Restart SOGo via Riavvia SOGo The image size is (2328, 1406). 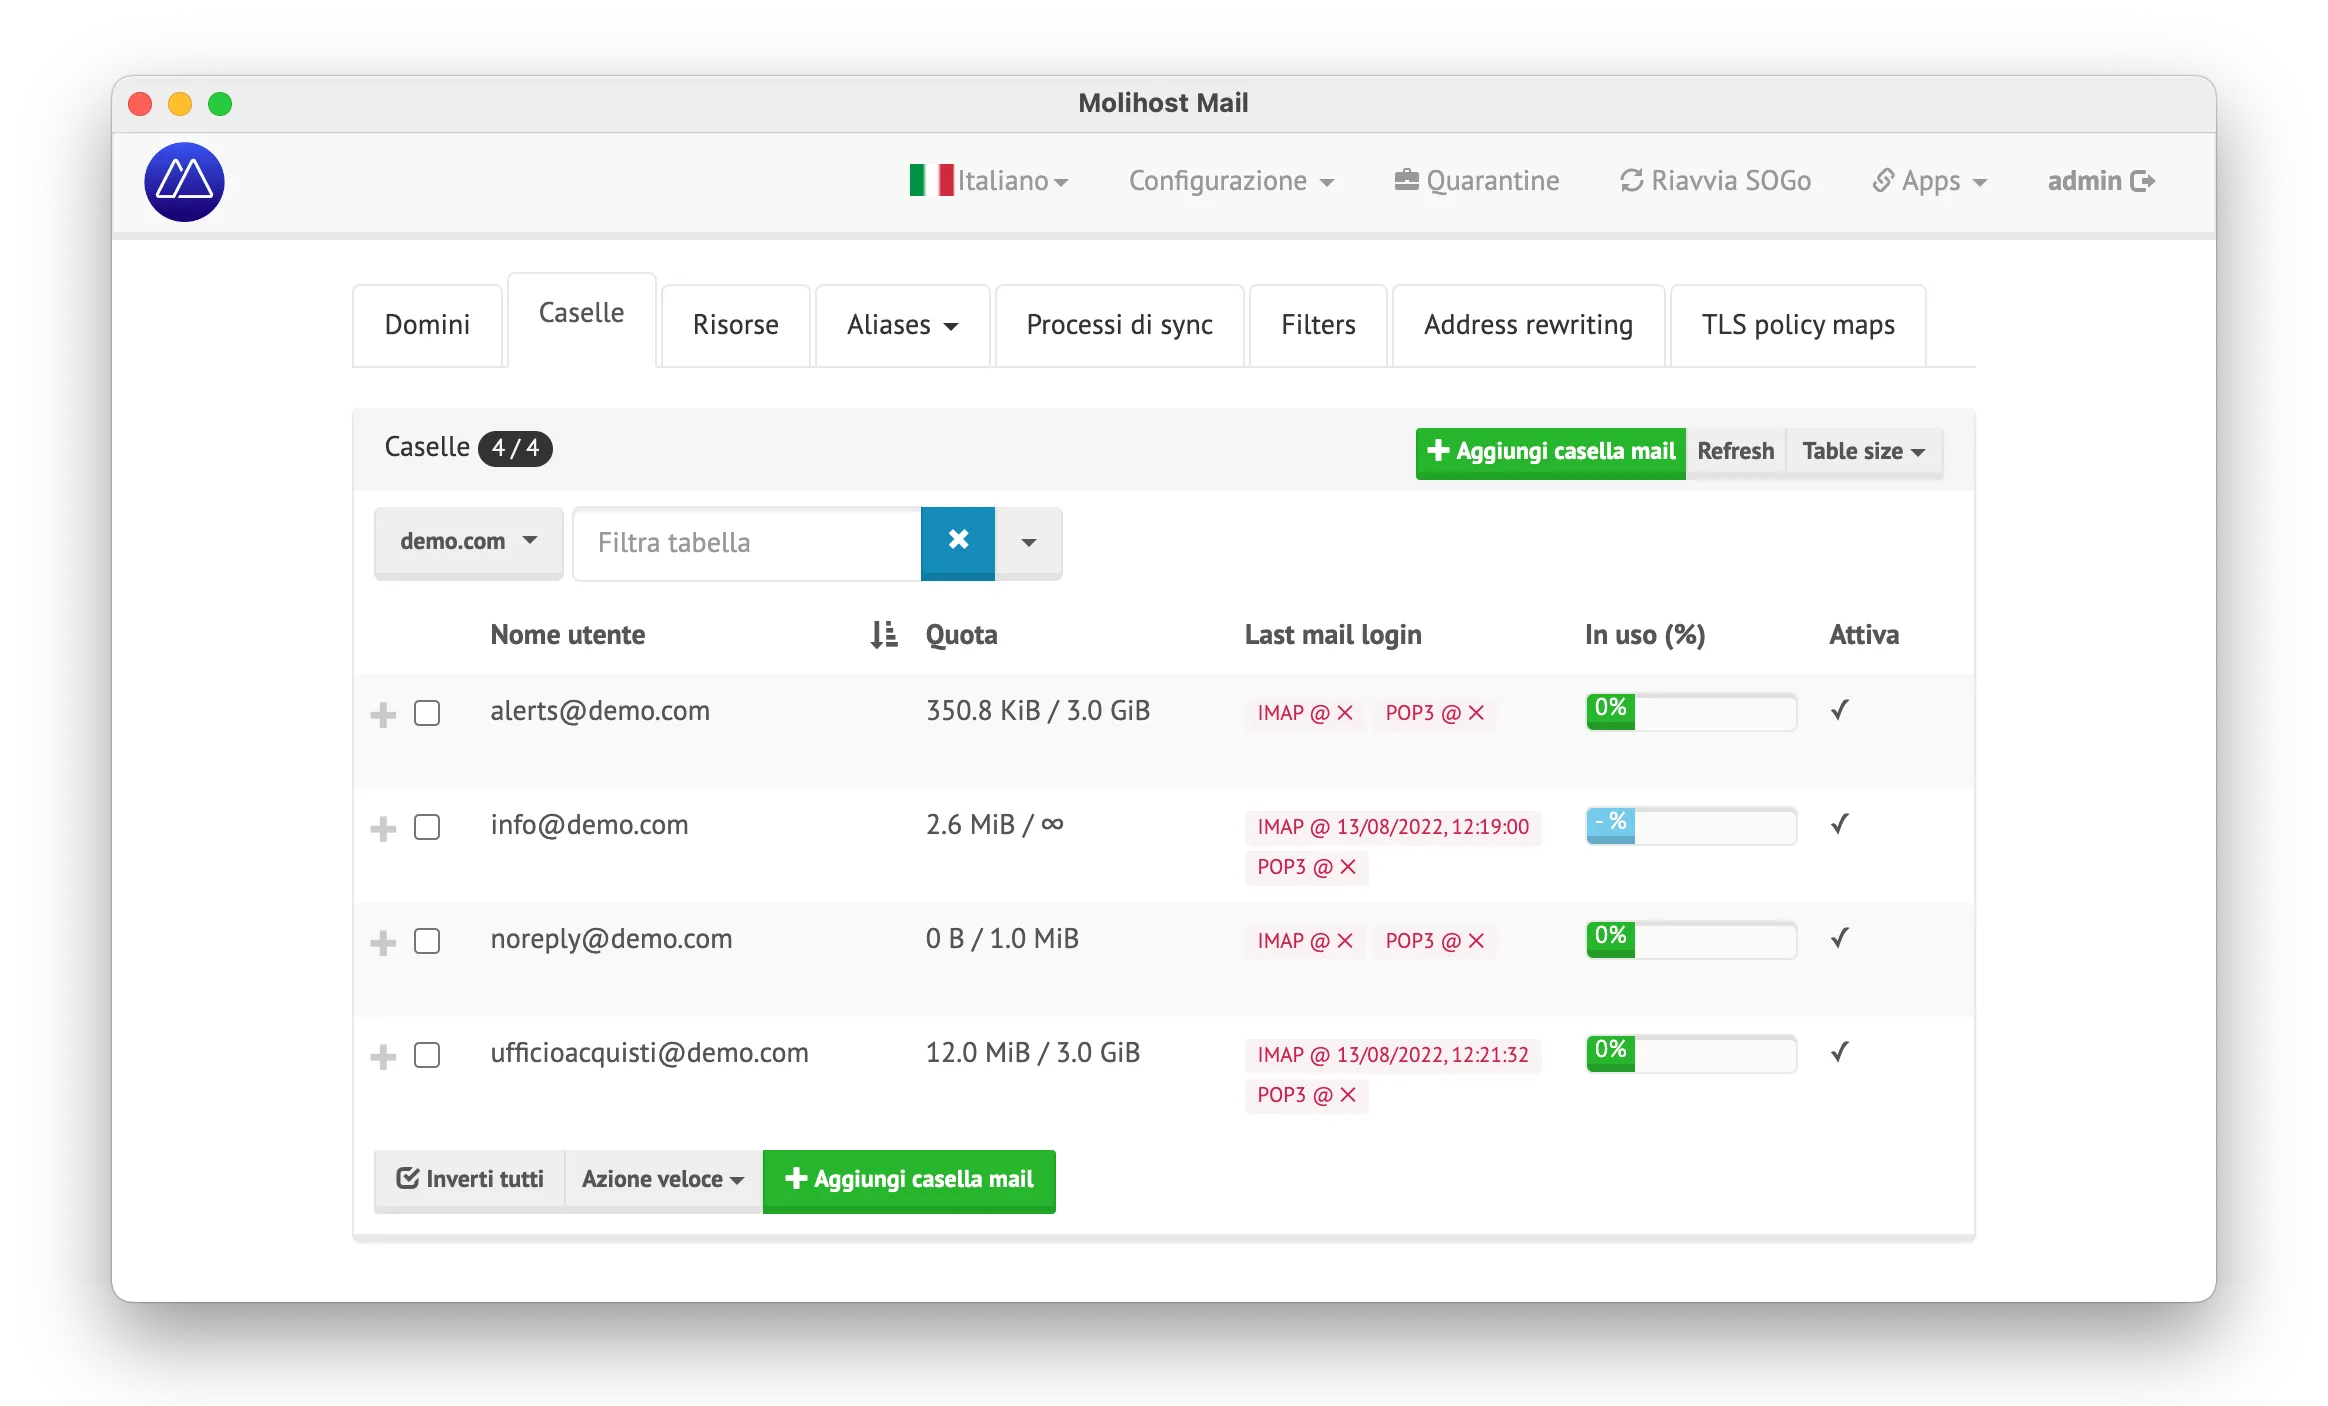tap(1715, 181)
